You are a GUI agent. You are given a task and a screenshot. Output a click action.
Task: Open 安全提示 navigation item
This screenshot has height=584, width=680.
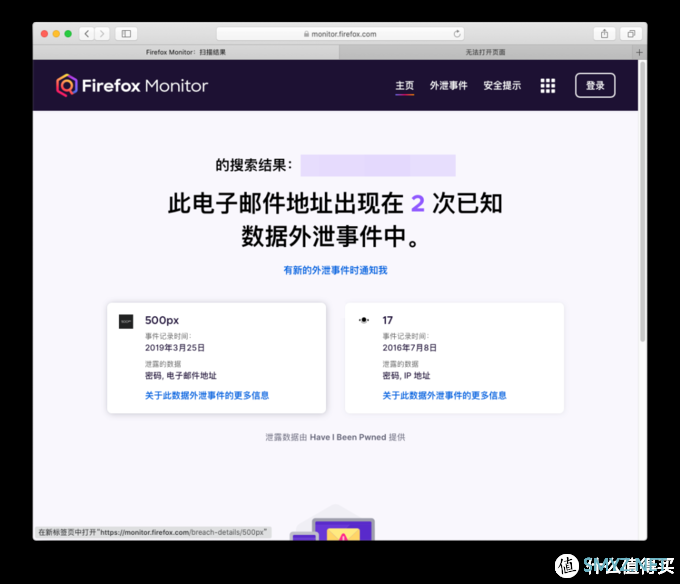pos(502,85)
